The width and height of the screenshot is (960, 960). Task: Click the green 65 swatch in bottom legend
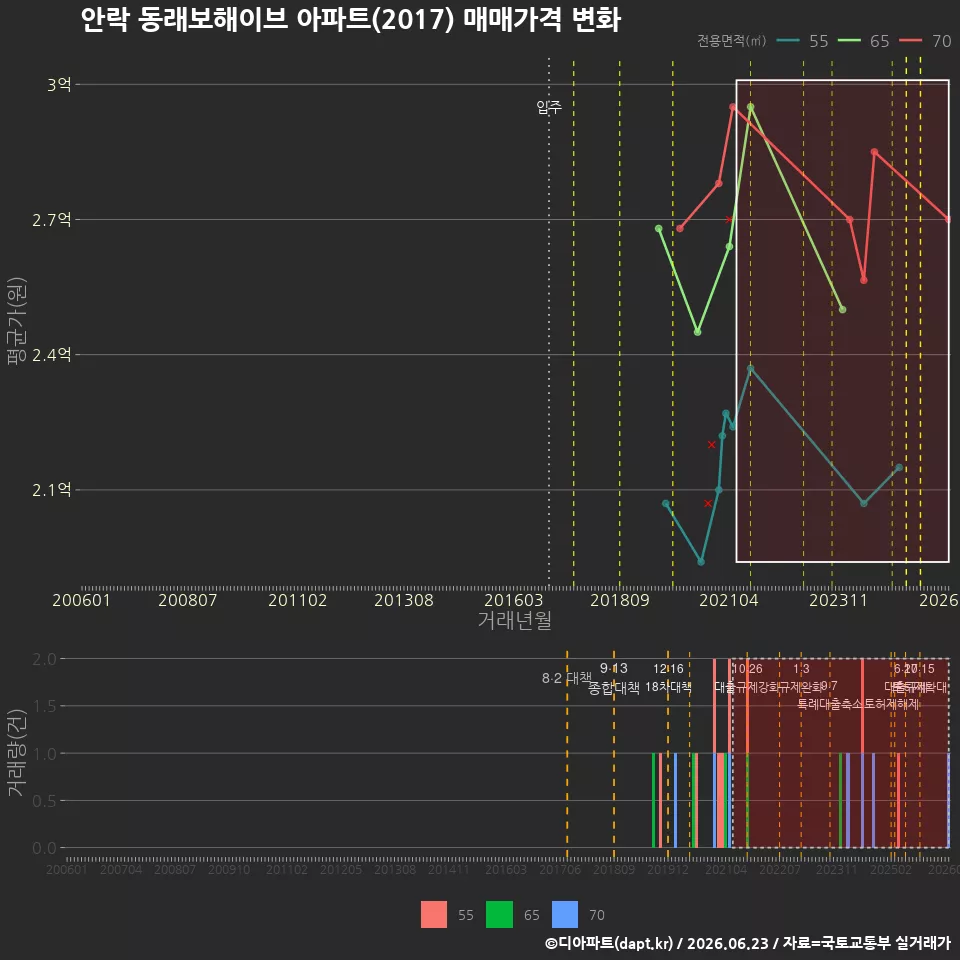coord(499,915)
